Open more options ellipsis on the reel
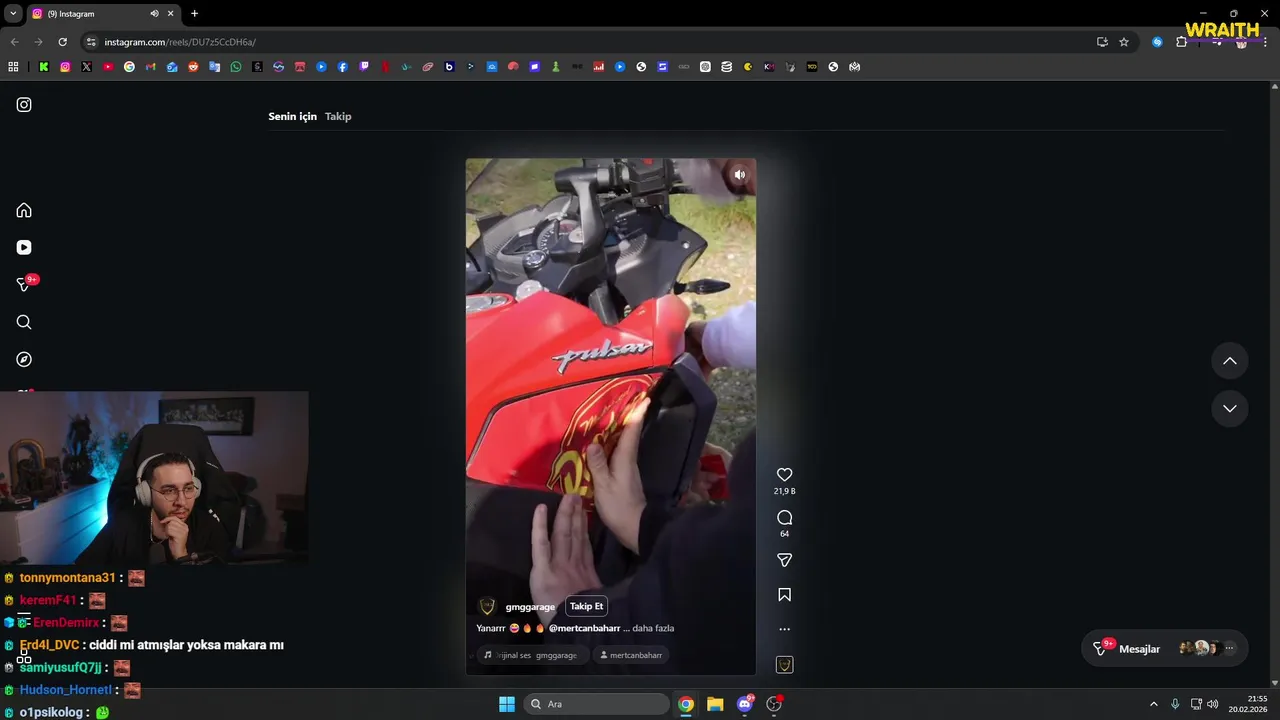Screen dimensions: 1280x720 pyautogui.click(x=784, y=629)
